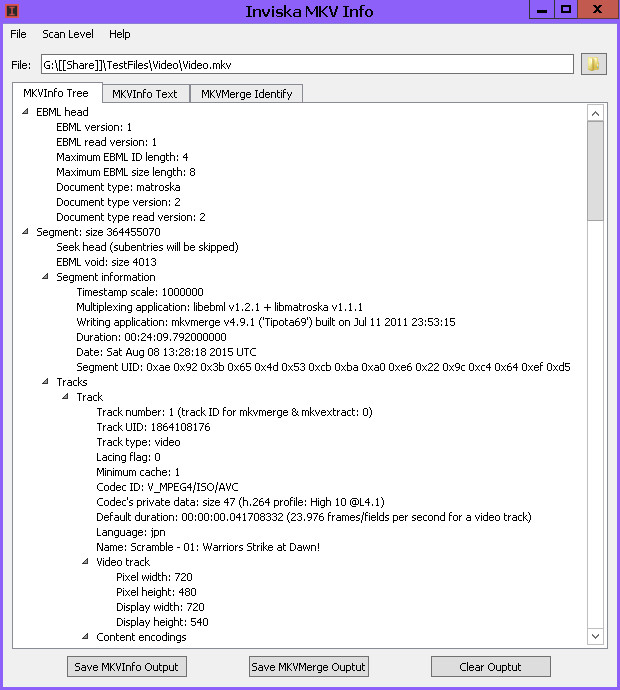Minimize the Inviska MKV Info window

coord(542,10)
